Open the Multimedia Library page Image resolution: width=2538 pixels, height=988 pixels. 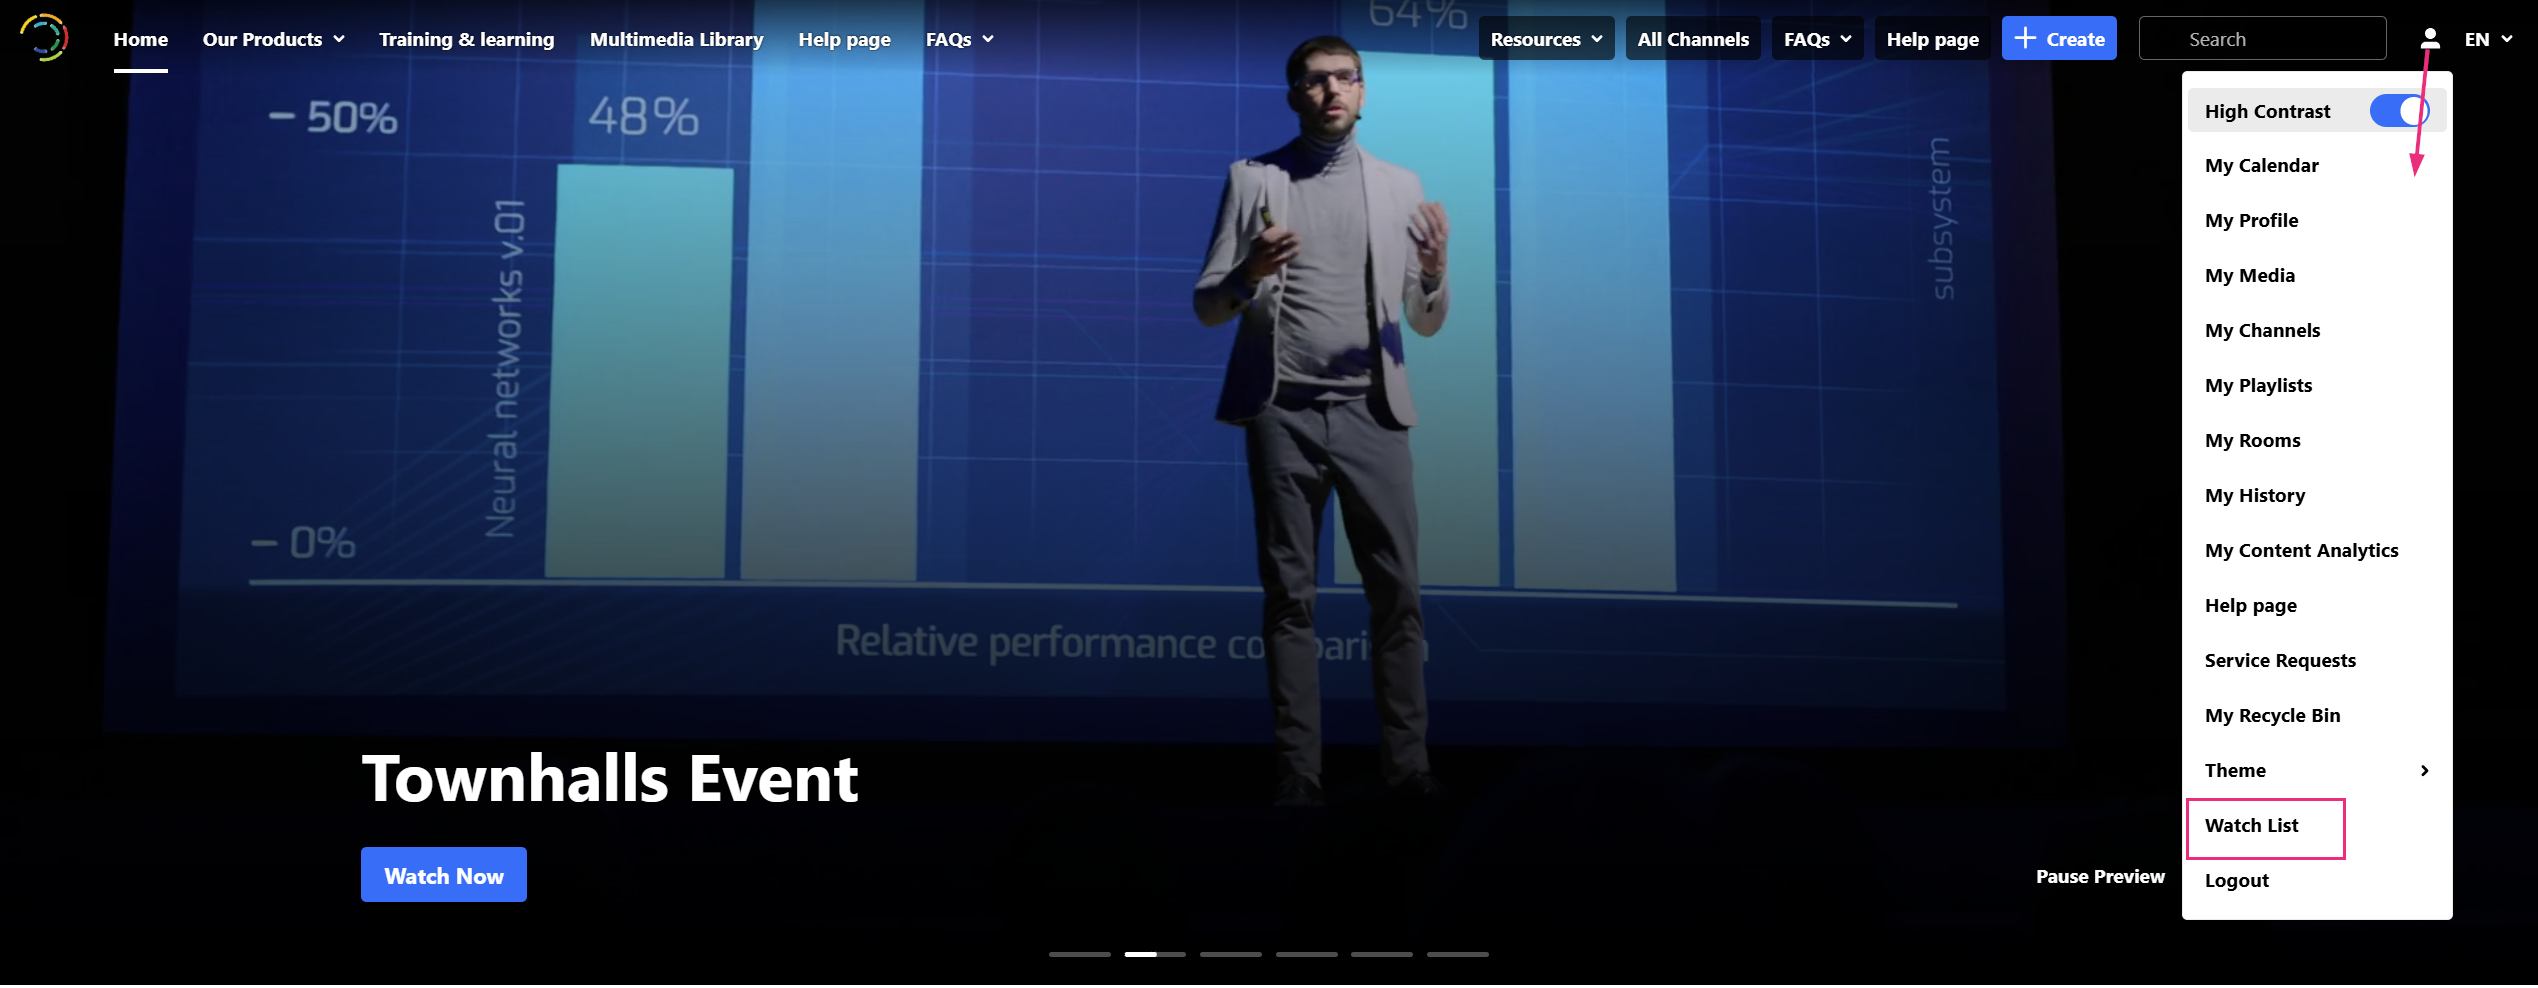coord(676,39)
